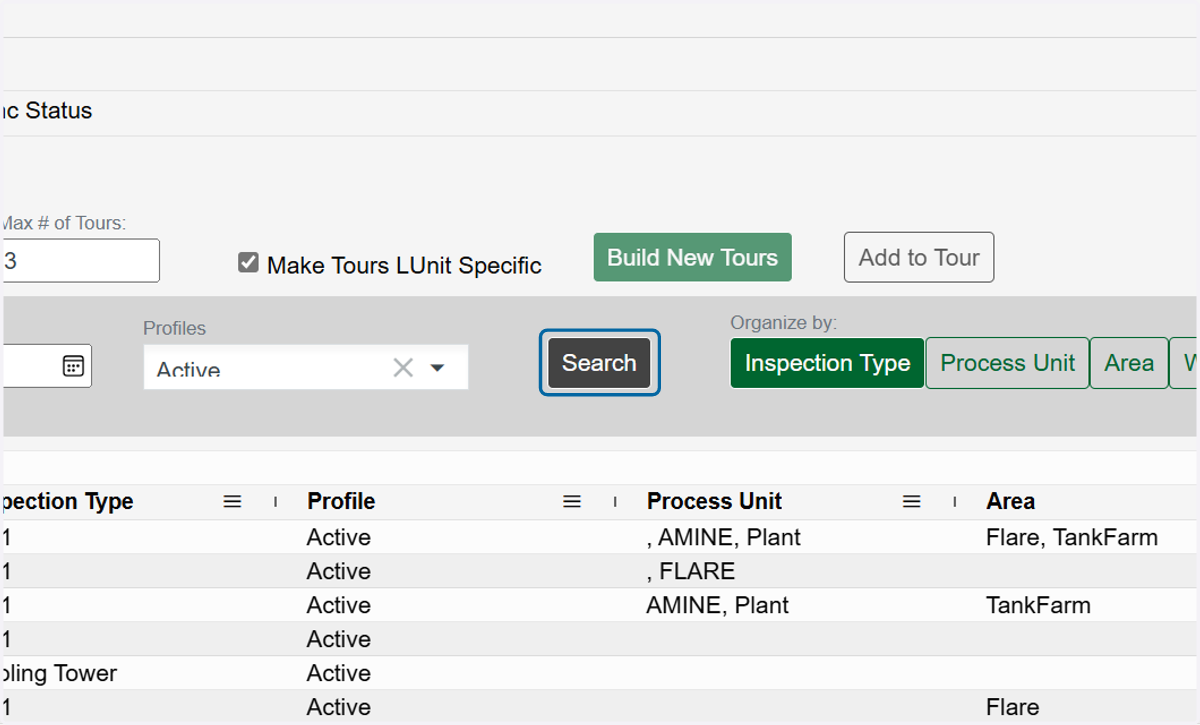Select the cell "Flare, TankFarm"

click(x=1072, y=537)
